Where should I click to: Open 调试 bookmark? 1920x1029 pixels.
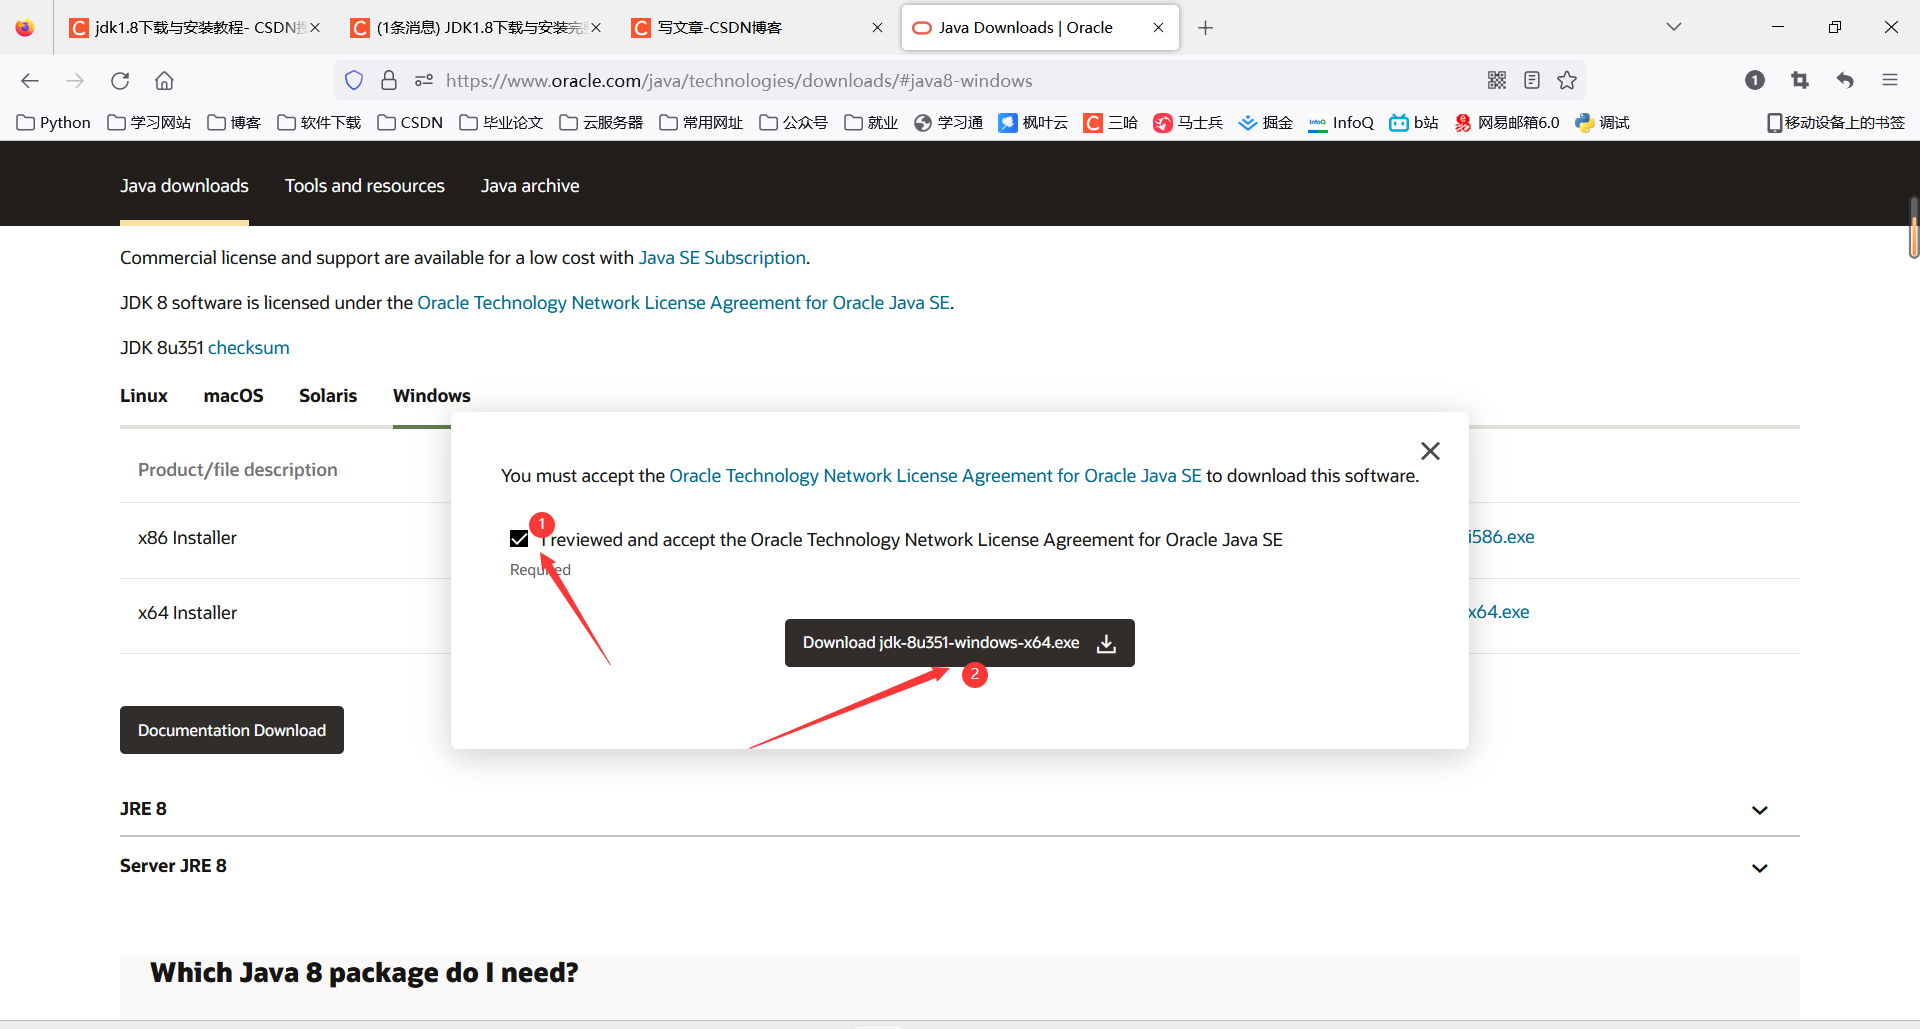(1602, 123)
